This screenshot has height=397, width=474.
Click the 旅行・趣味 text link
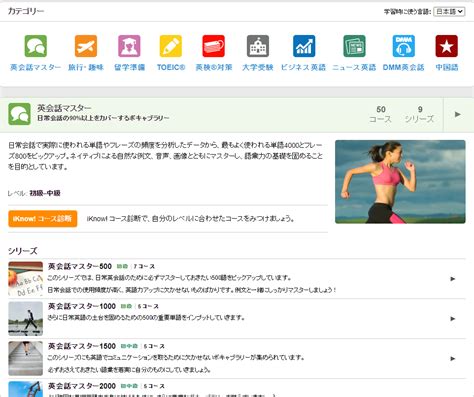coord(86,67)
